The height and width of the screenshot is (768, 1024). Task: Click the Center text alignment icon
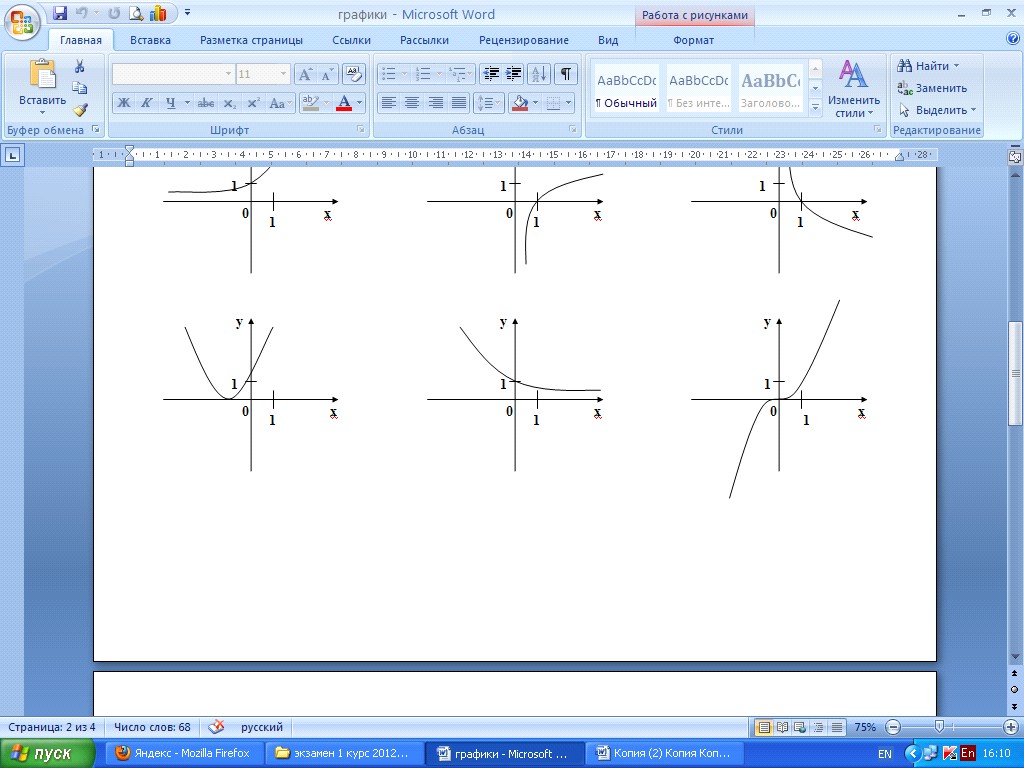[411, 103]
